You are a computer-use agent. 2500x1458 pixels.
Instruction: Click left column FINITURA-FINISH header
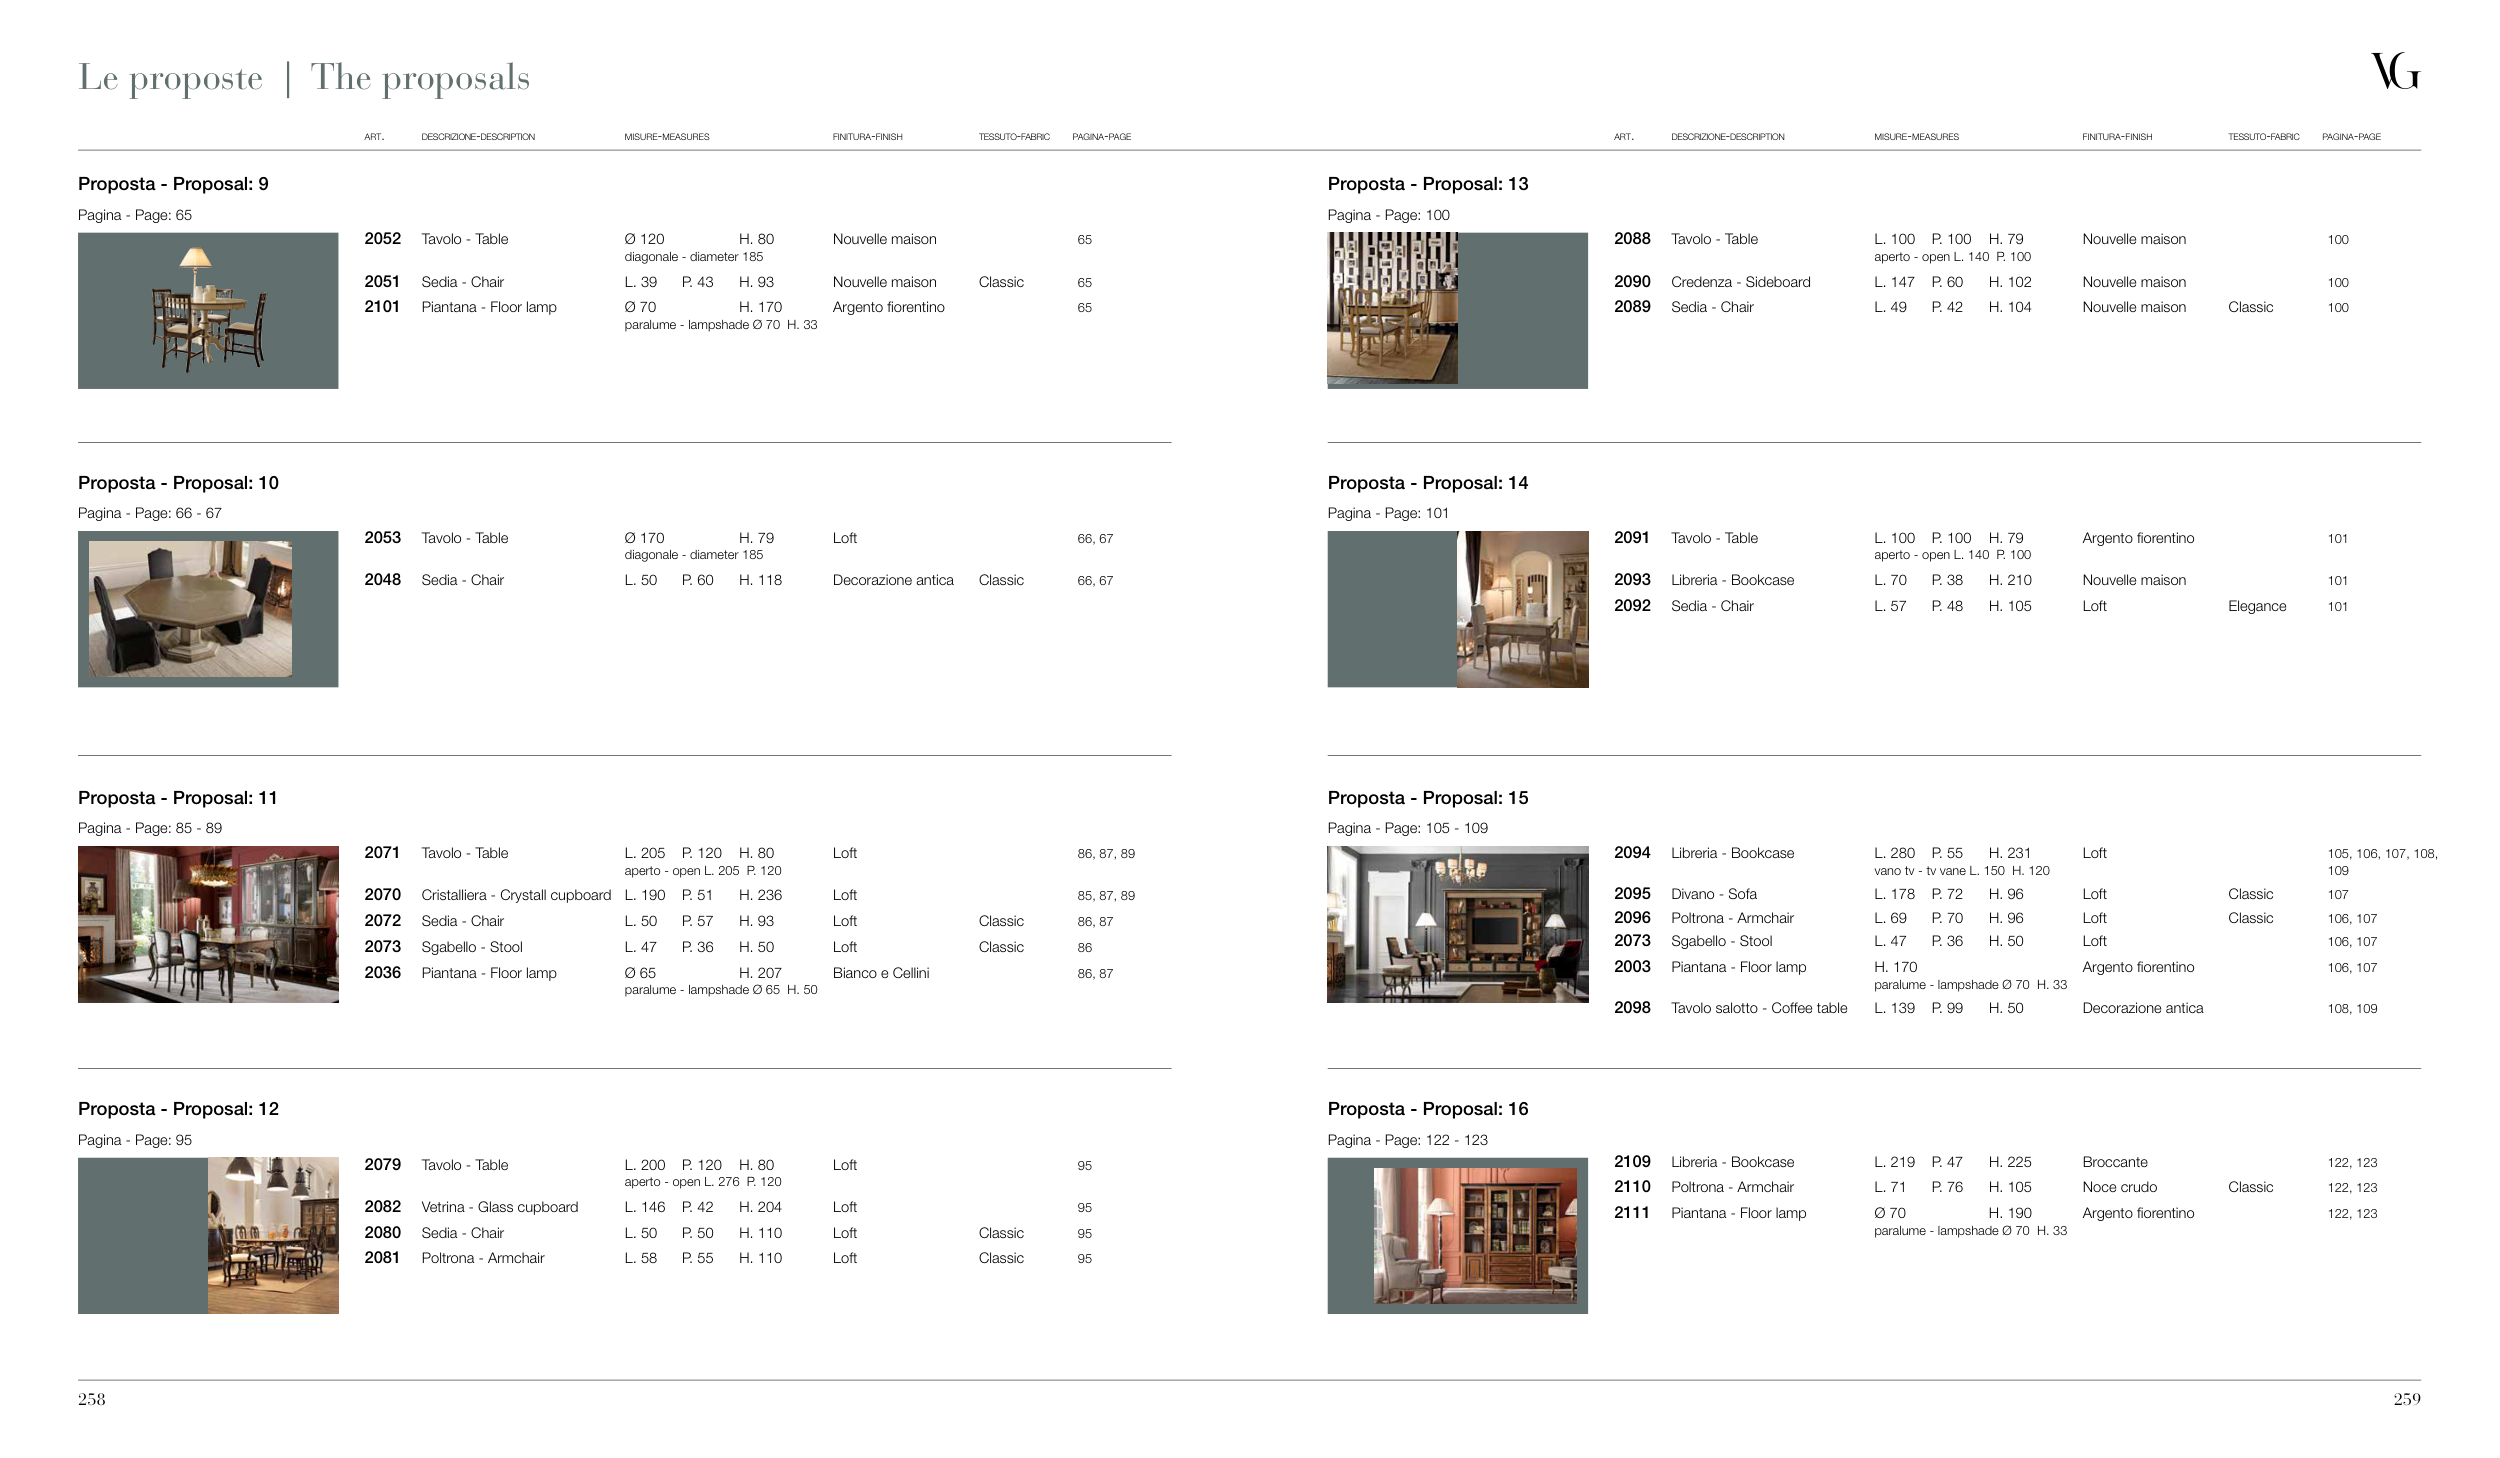pyautogui.click(x=867, y=137)
